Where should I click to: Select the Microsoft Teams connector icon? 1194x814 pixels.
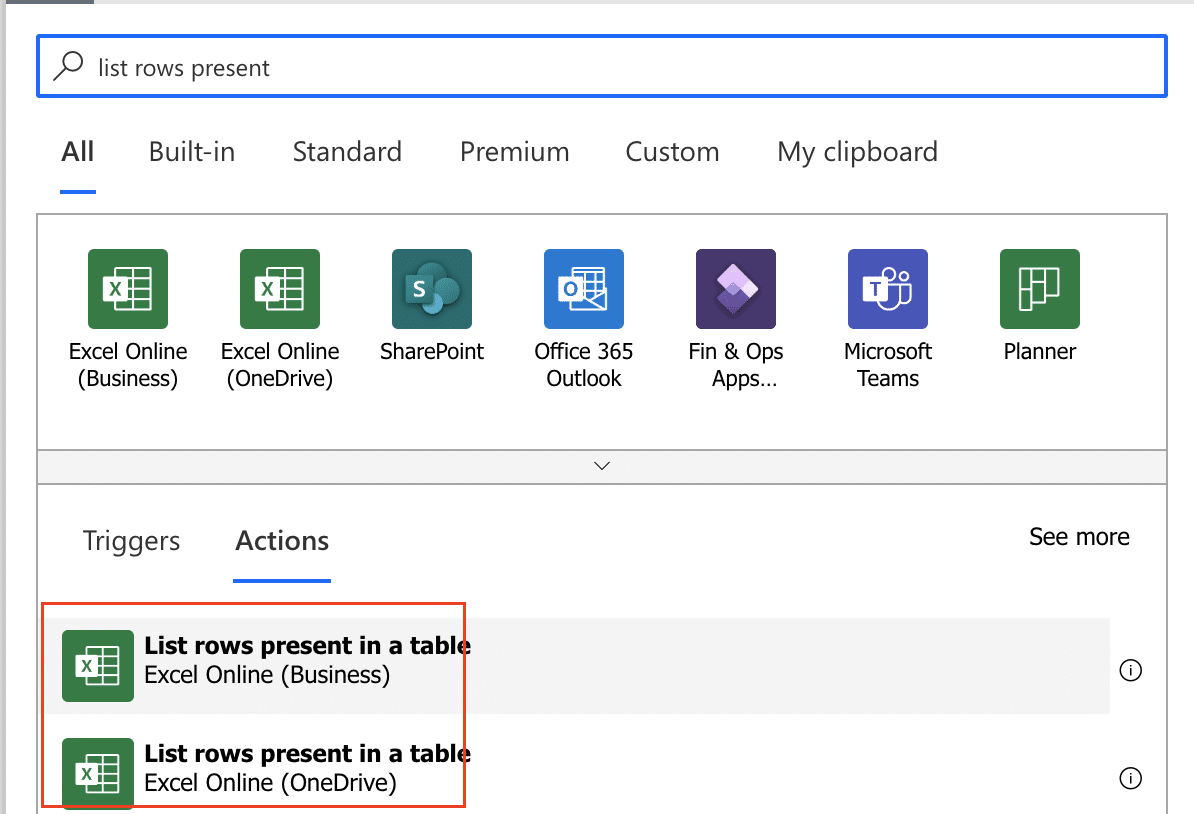(888, 289)
